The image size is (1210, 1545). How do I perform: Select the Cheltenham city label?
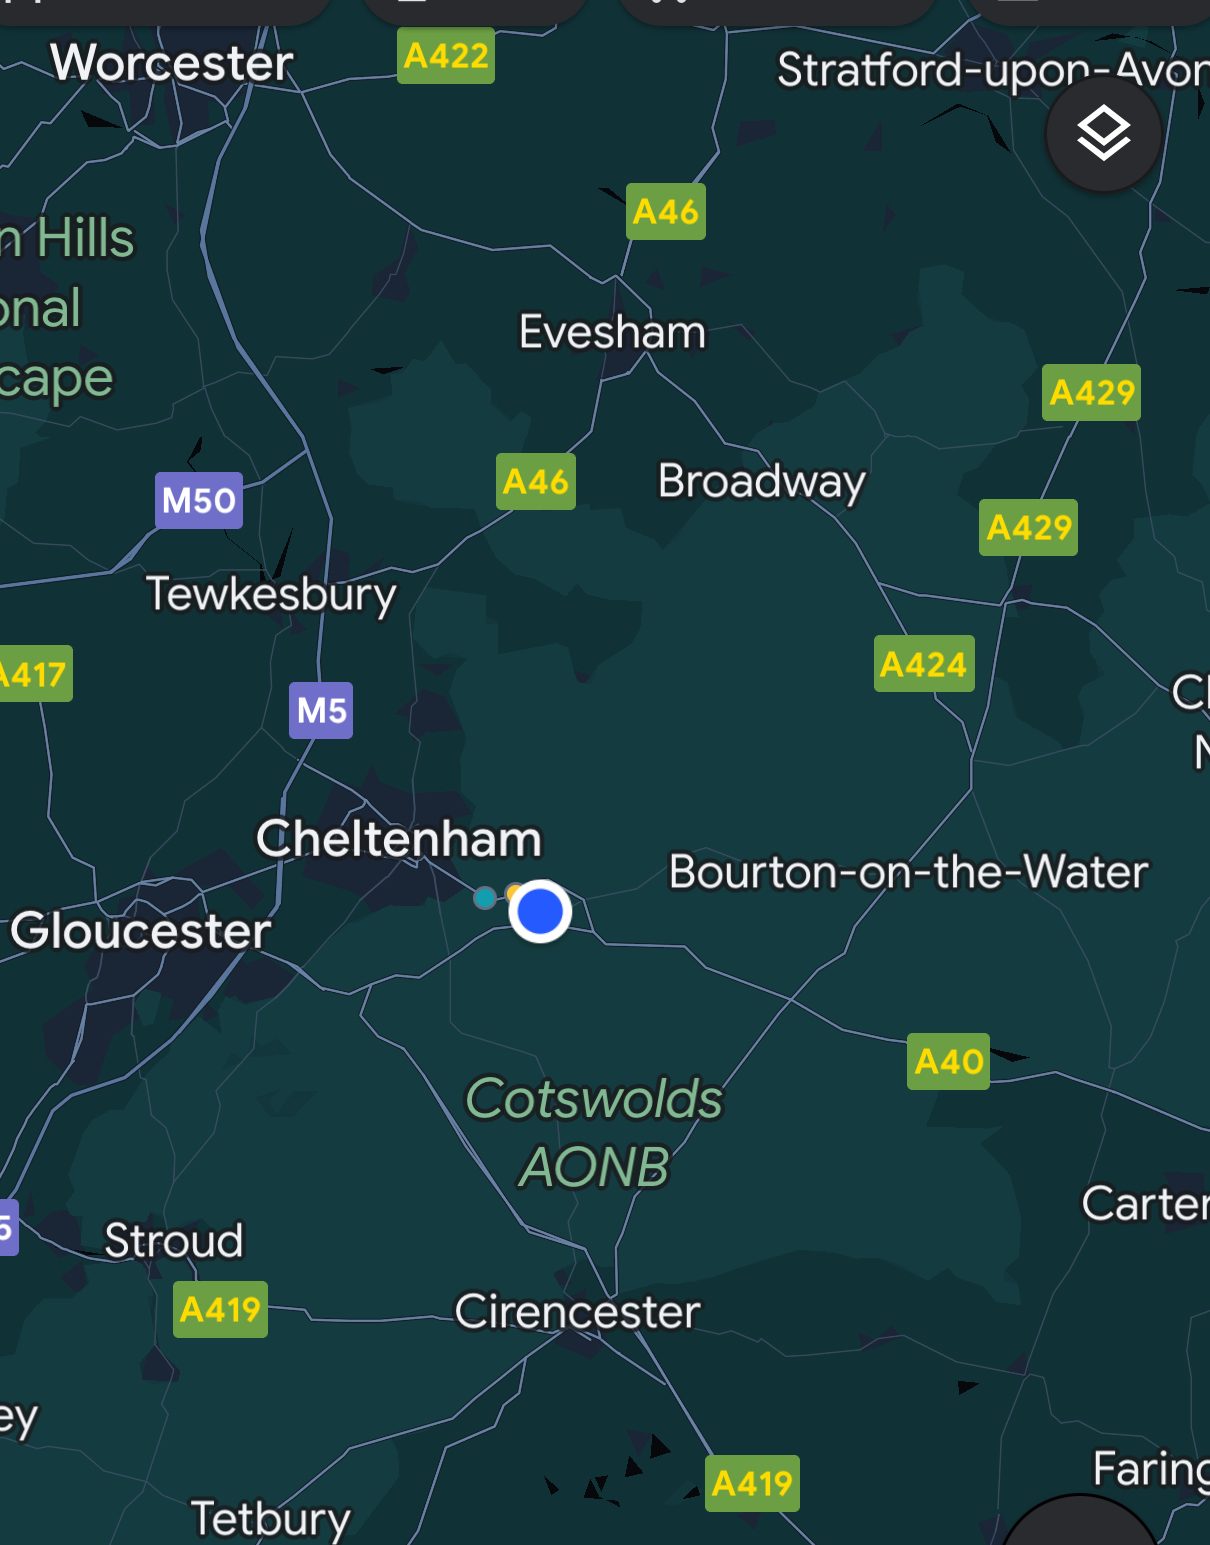click(399, 838)
